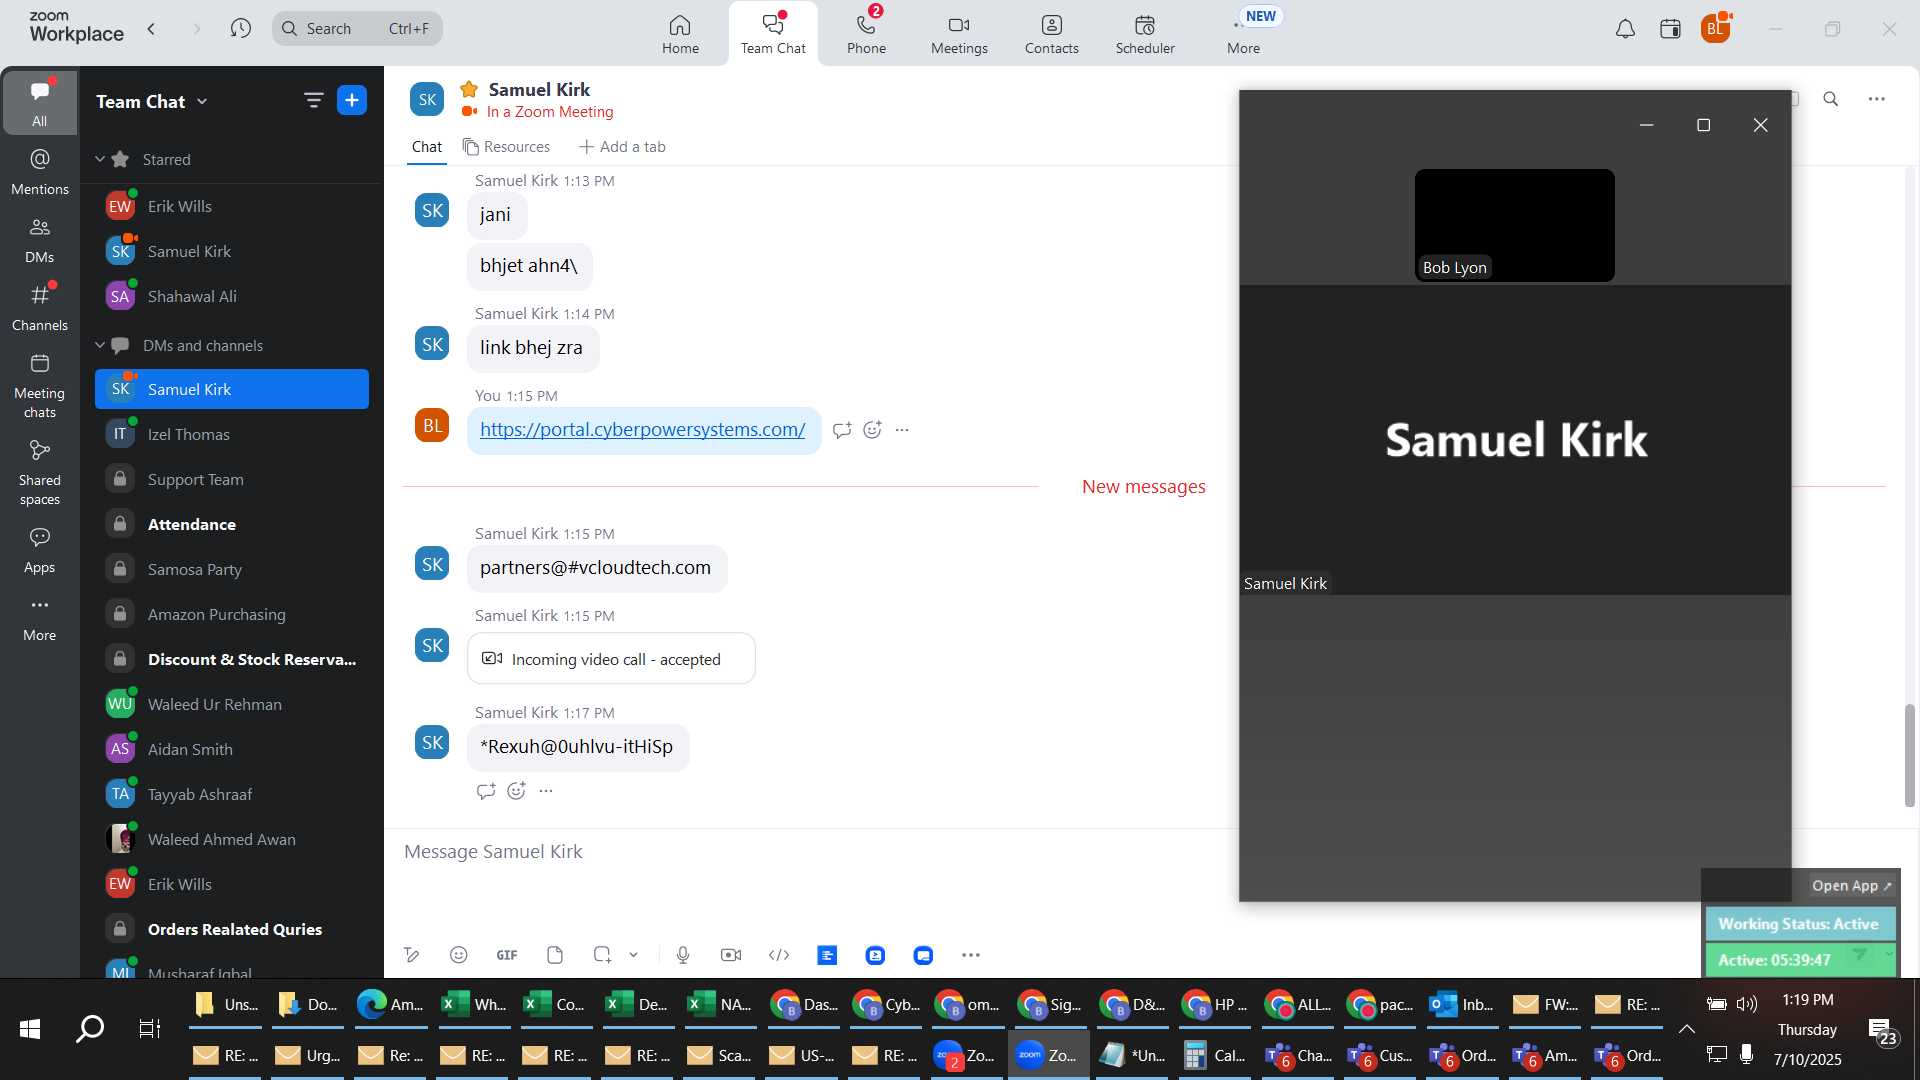The height and width of the screenshot is (1080, 1920).
Task: Open the screenshot options dropdown arrow
Action: tap(633, 955)
